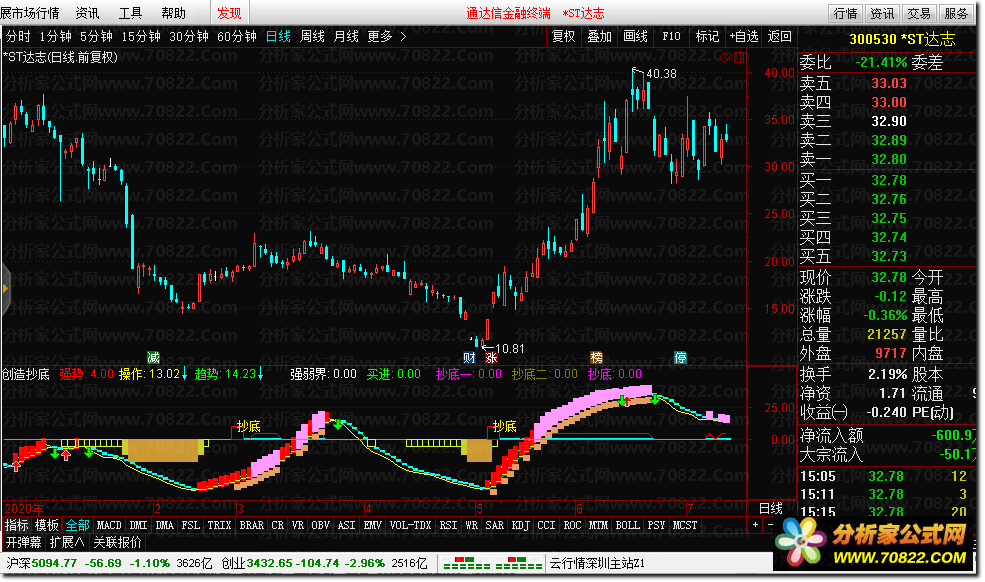Open the 市场行情 menu

click(31, 13)
